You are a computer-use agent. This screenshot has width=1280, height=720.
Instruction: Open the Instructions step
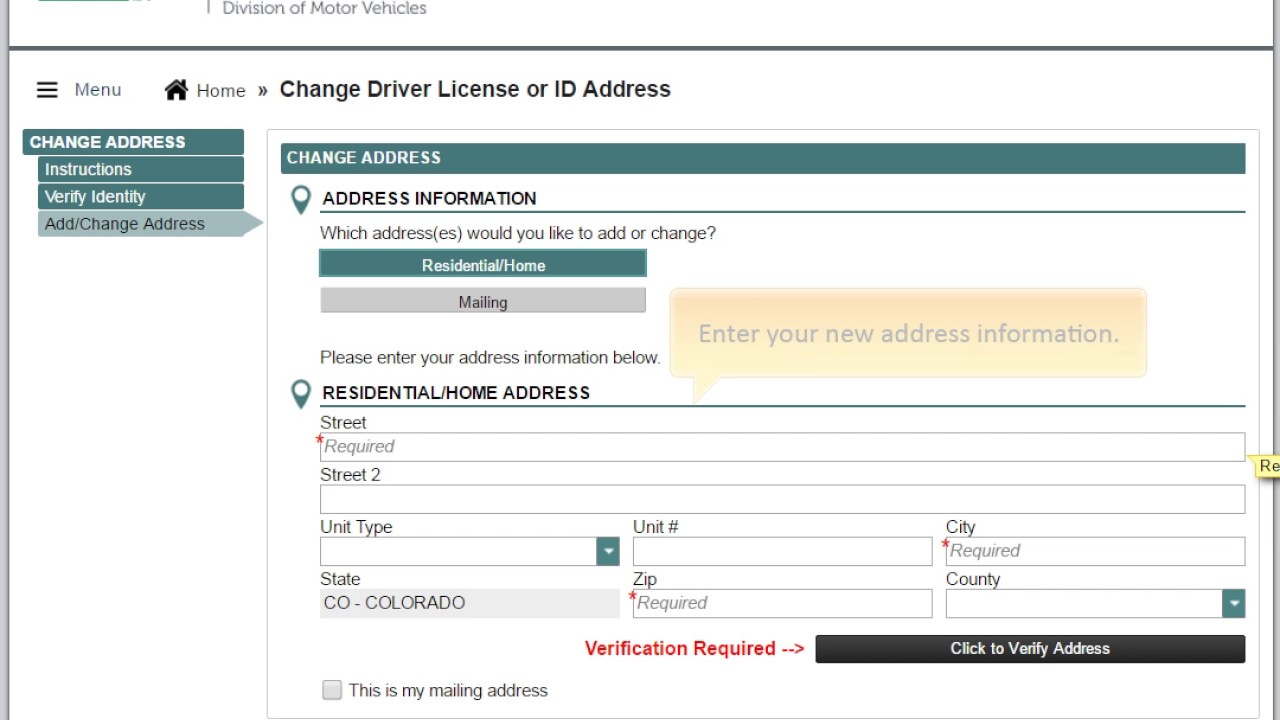140,169
